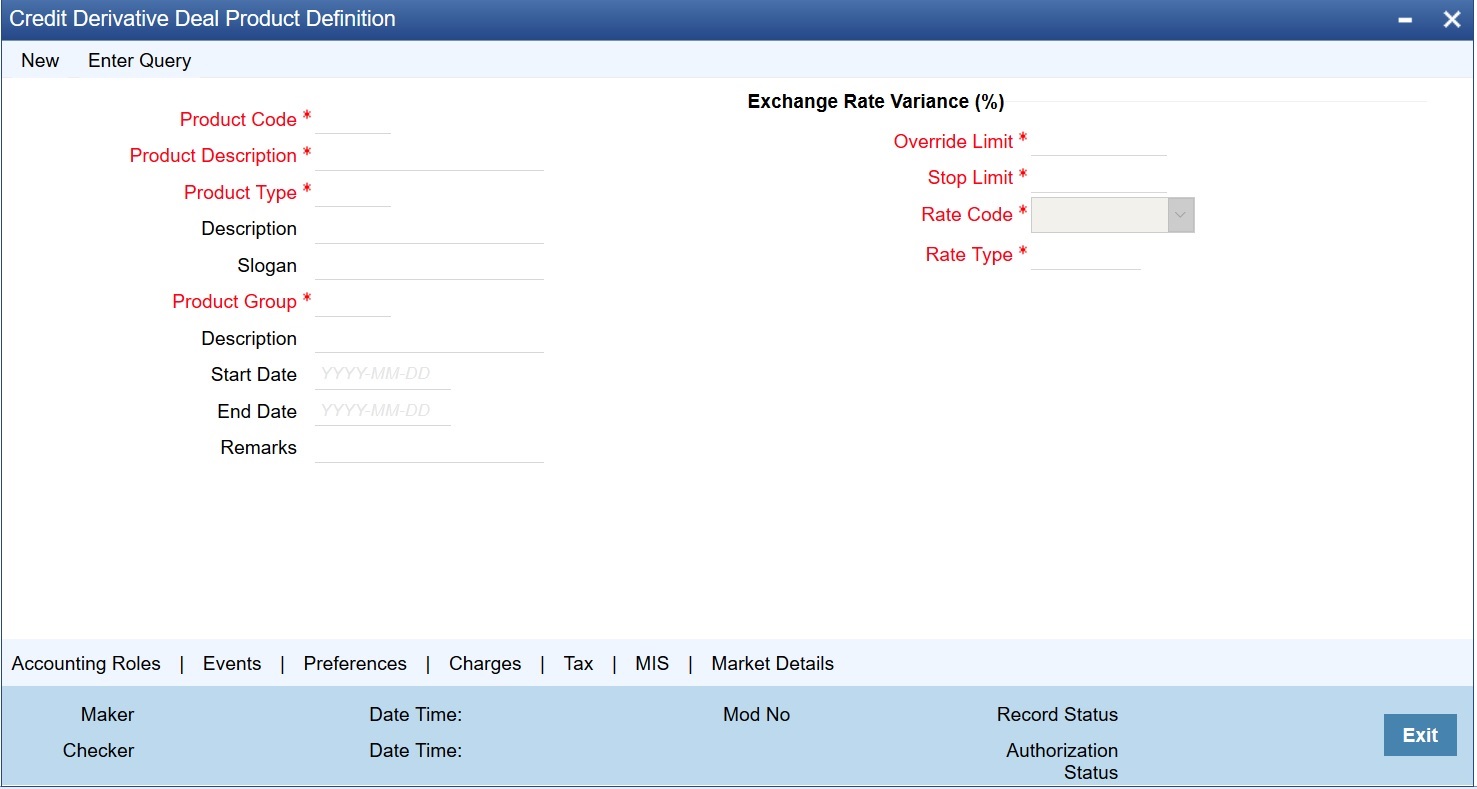Click the Product Type field
This screenshot has height=789, width=1477.
(353, 192)
